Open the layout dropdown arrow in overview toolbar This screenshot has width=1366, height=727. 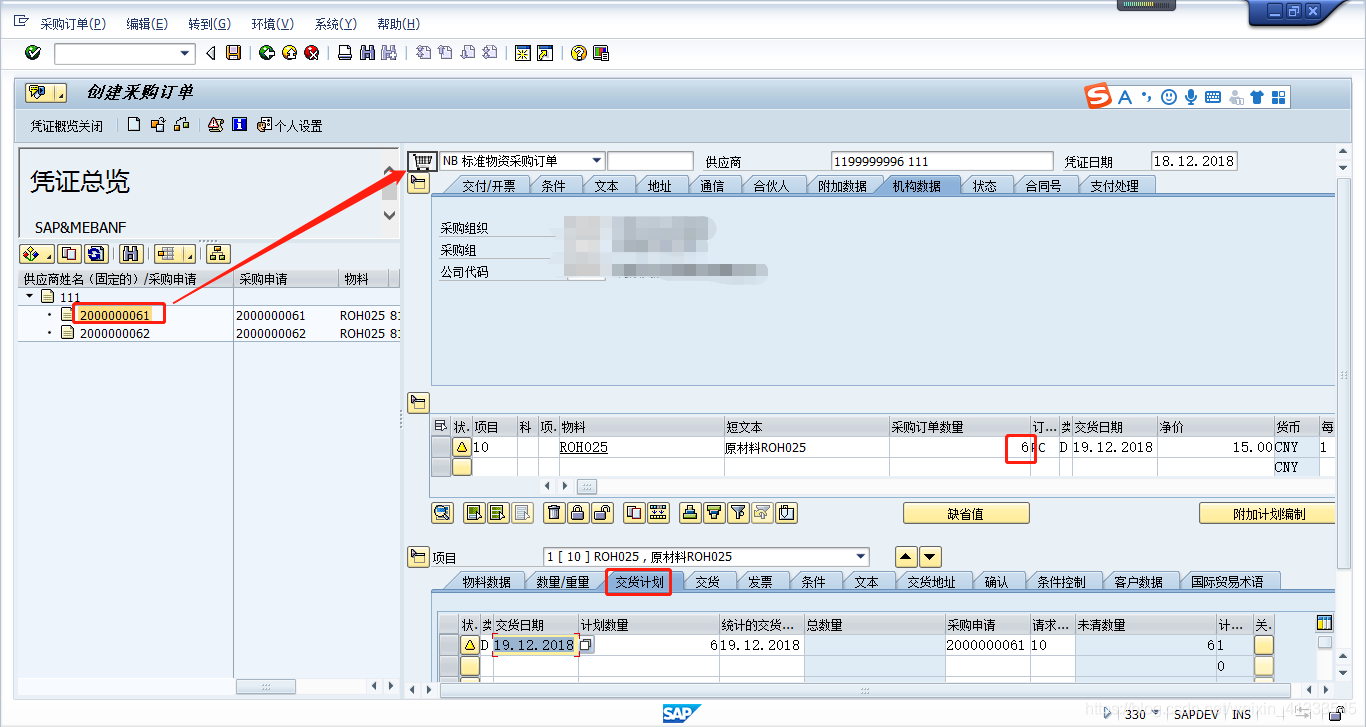click(190, 254)
